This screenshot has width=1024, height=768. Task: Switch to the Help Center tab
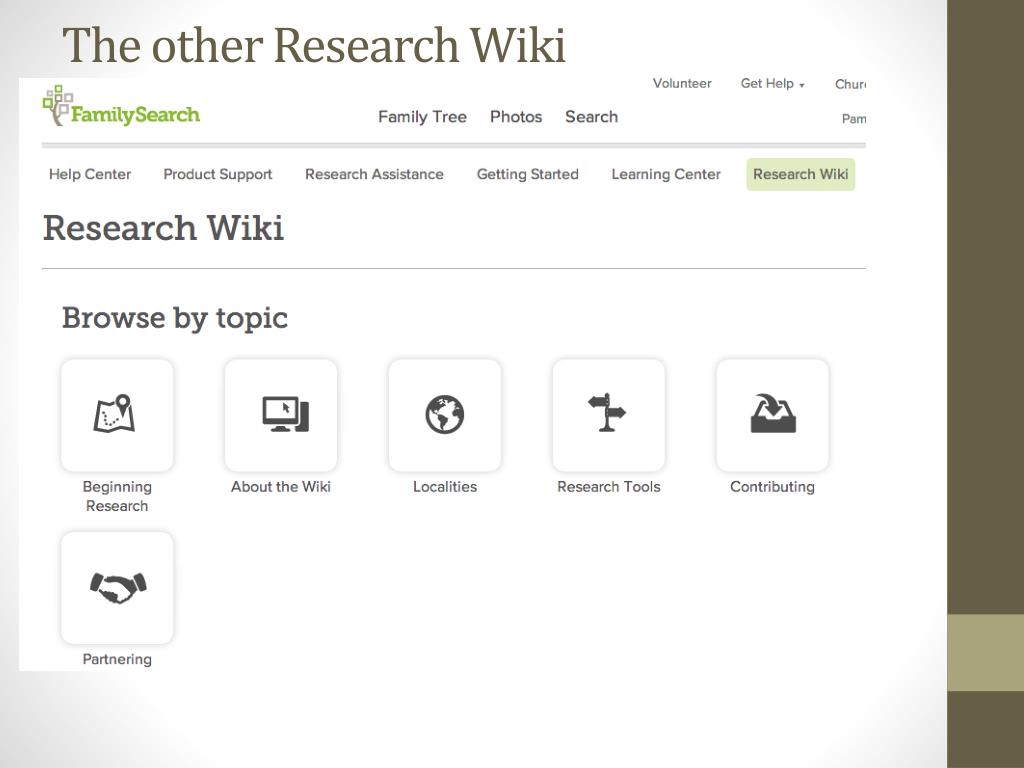pos(90,174)
